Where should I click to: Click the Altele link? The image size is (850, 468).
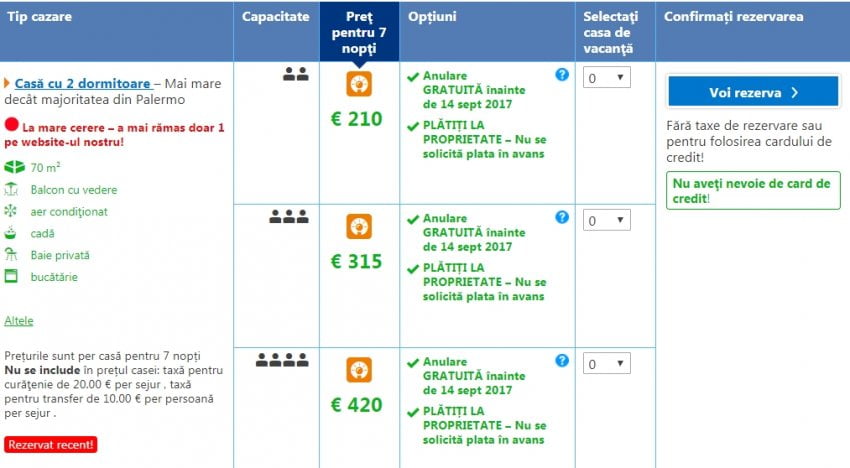click(x=19, y=321)
